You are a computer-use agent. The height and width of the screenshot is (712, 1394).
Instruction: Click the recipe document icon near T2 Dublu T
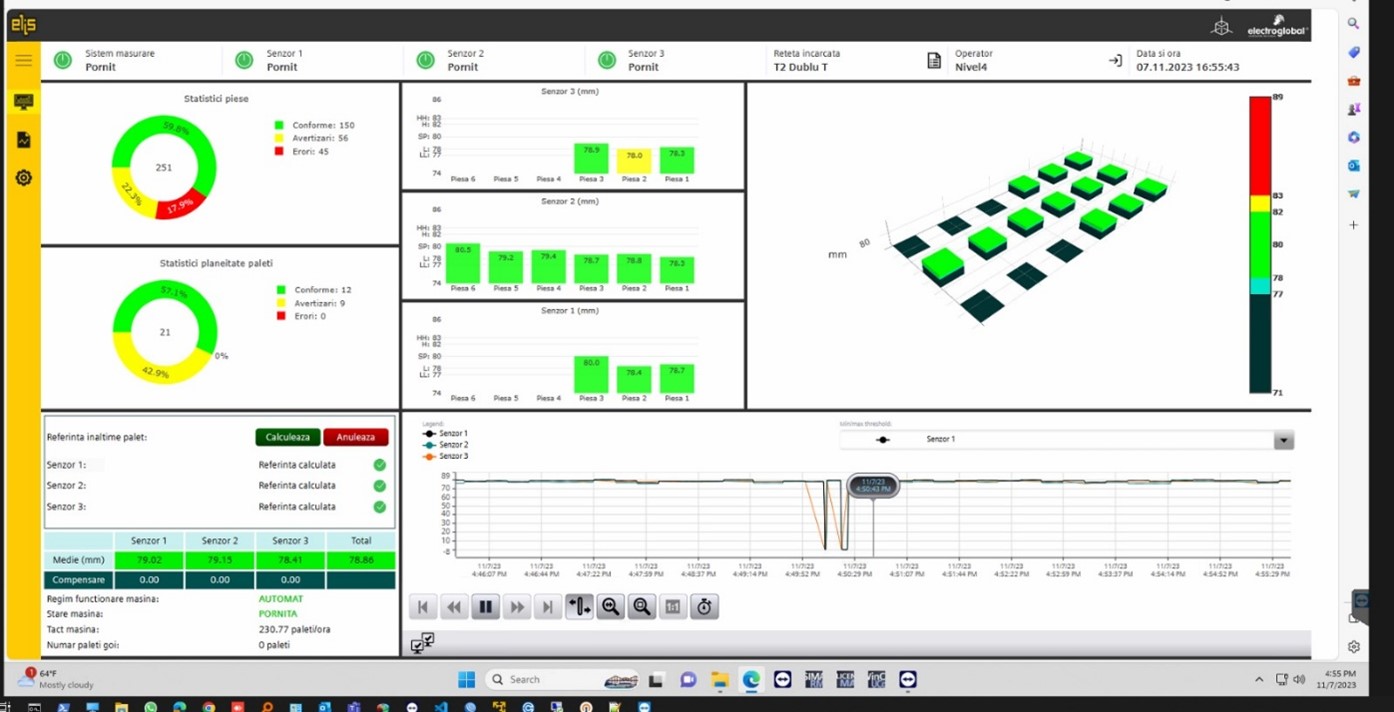pyautogui.click(x=934, y=61)
